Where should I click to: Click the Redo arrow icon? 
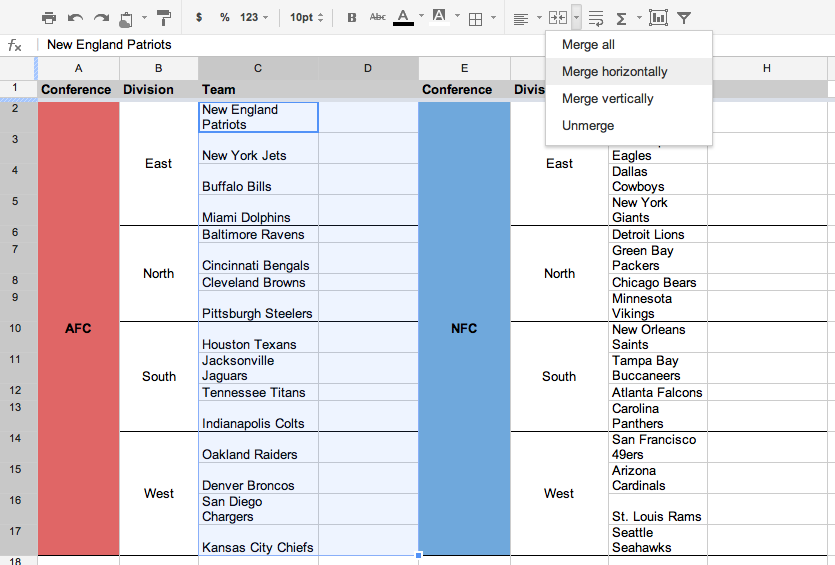click(101, 18)
